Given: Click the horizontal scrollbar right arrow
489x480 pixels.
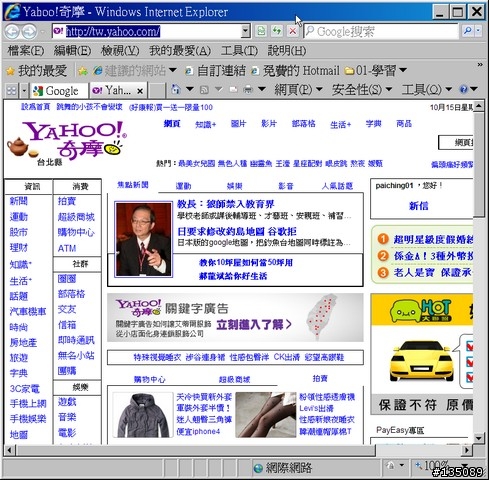Looking at the screenshot, I should (467, 450).
